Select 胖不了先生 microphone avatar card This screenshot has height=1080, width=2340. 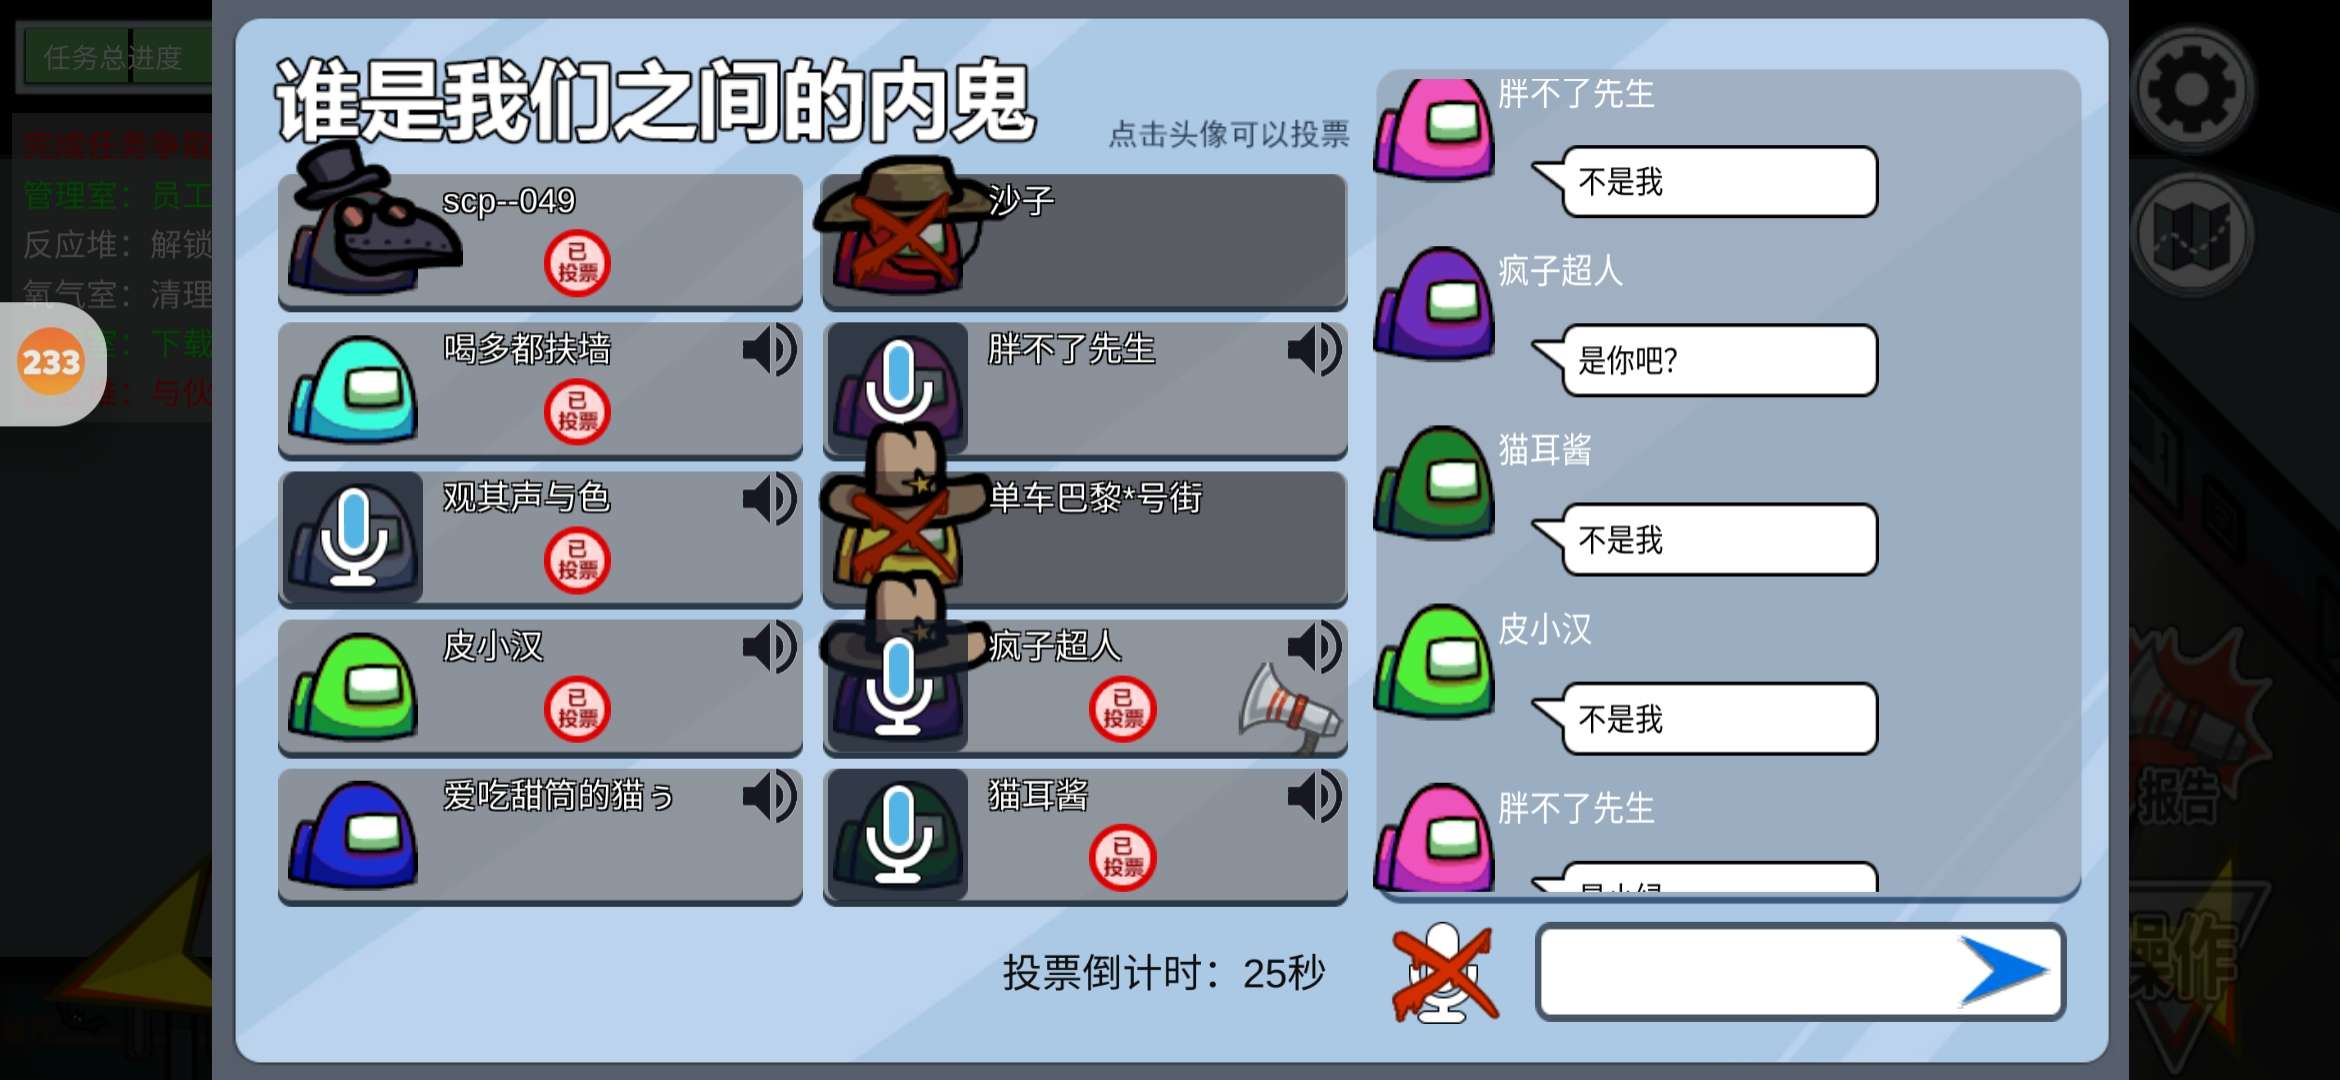[1084, 389]
